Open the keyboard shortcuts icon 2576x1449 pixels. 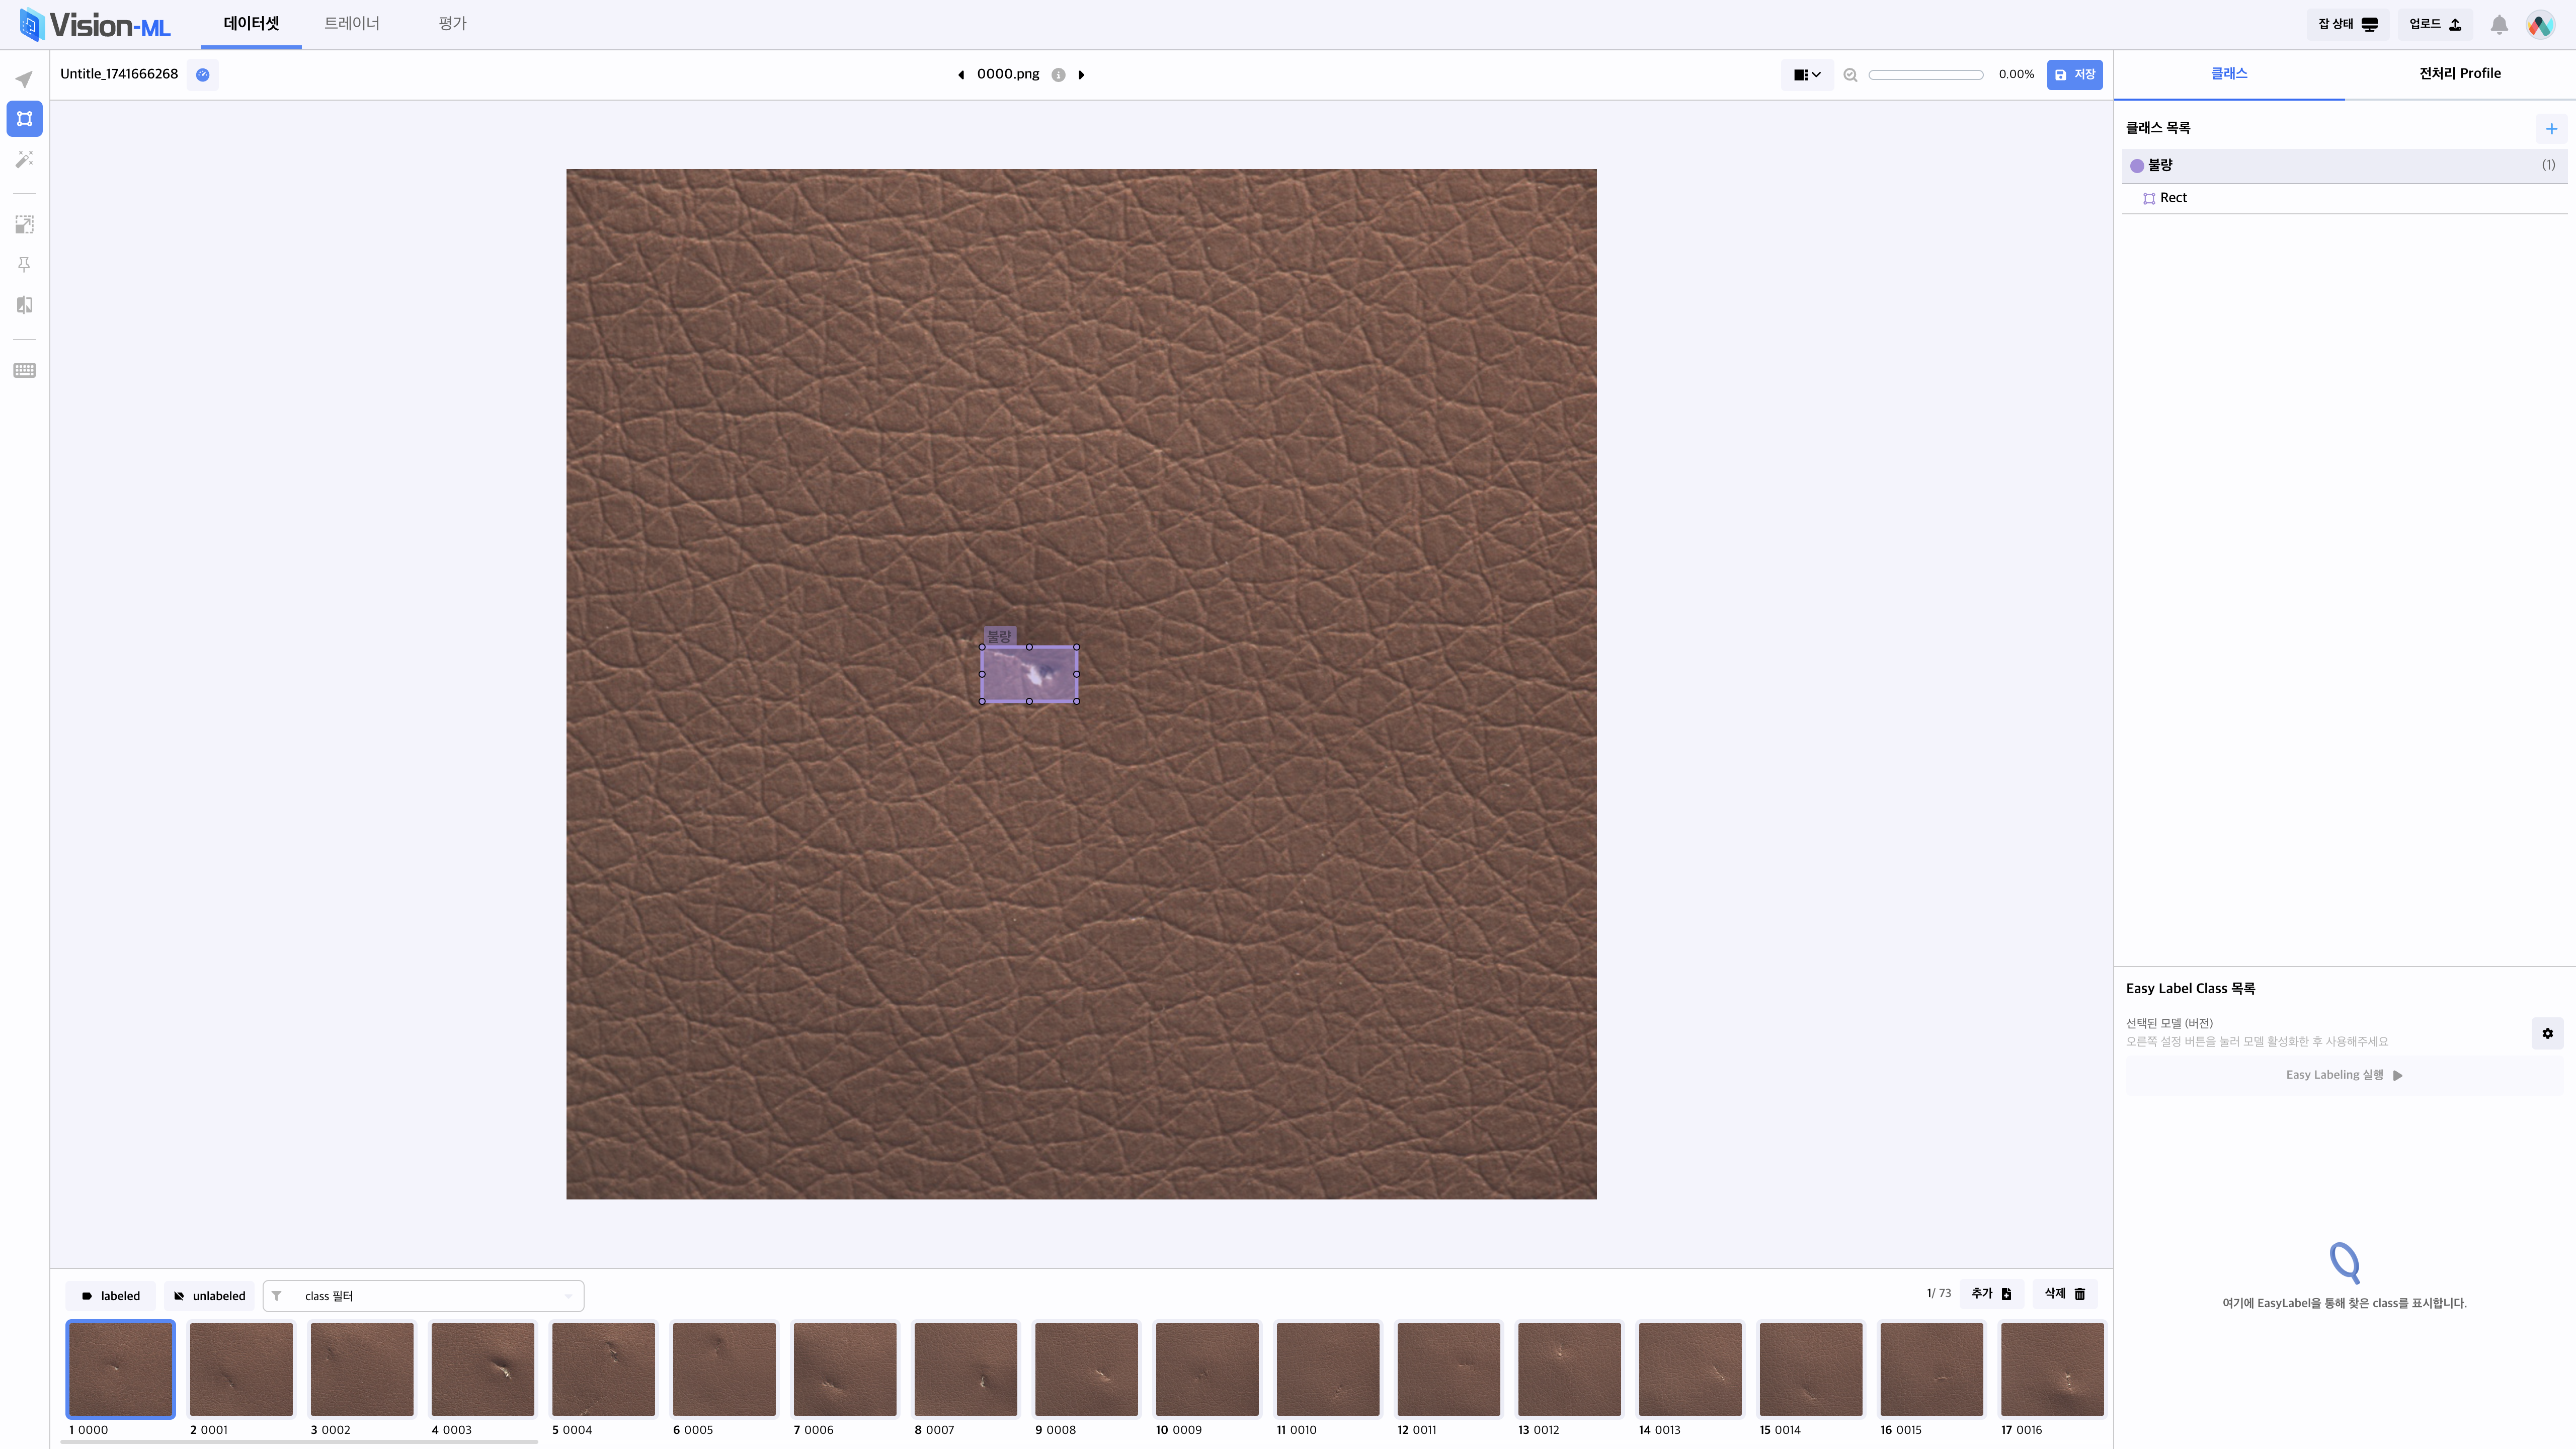point(24,371)
